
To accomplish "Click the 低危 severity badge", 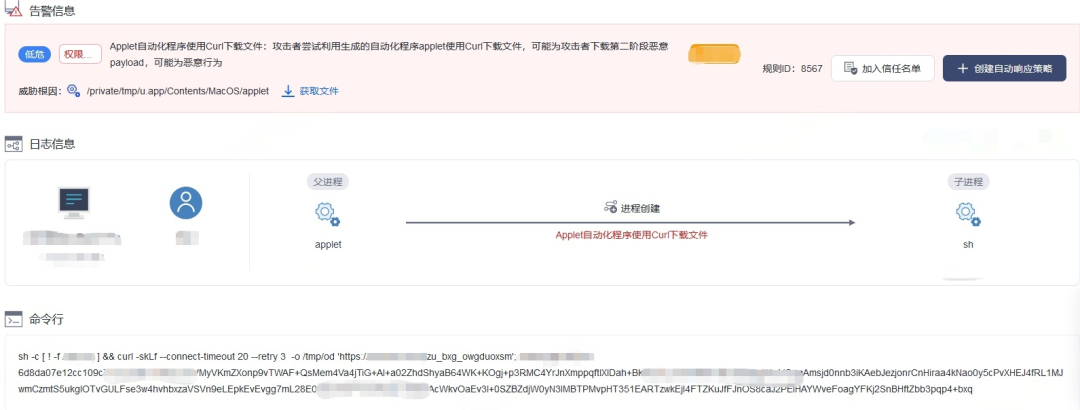I will click(34, 55).
